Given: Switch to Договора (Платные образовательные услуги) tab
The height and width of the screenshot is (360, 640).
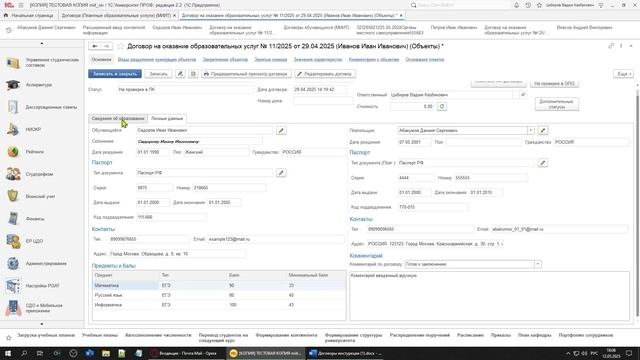Looking at the screenshot, I should (116, 16).
